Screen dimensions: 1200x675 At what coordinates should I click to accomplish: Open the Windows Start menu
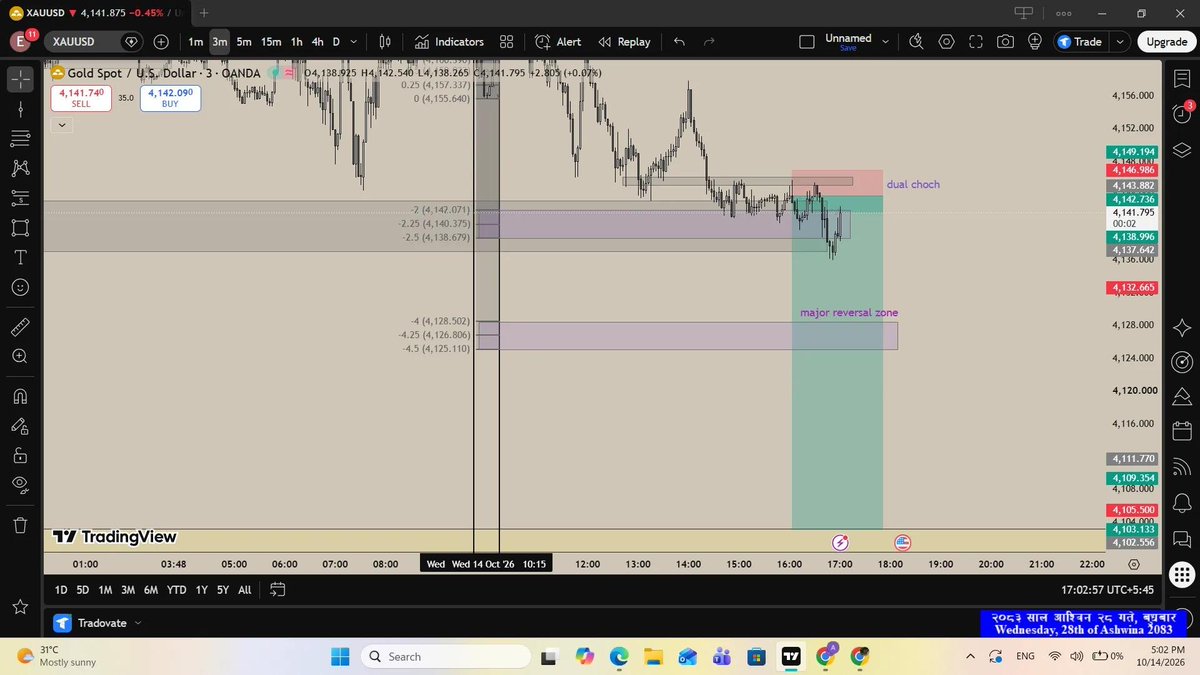tap(340, 656)
